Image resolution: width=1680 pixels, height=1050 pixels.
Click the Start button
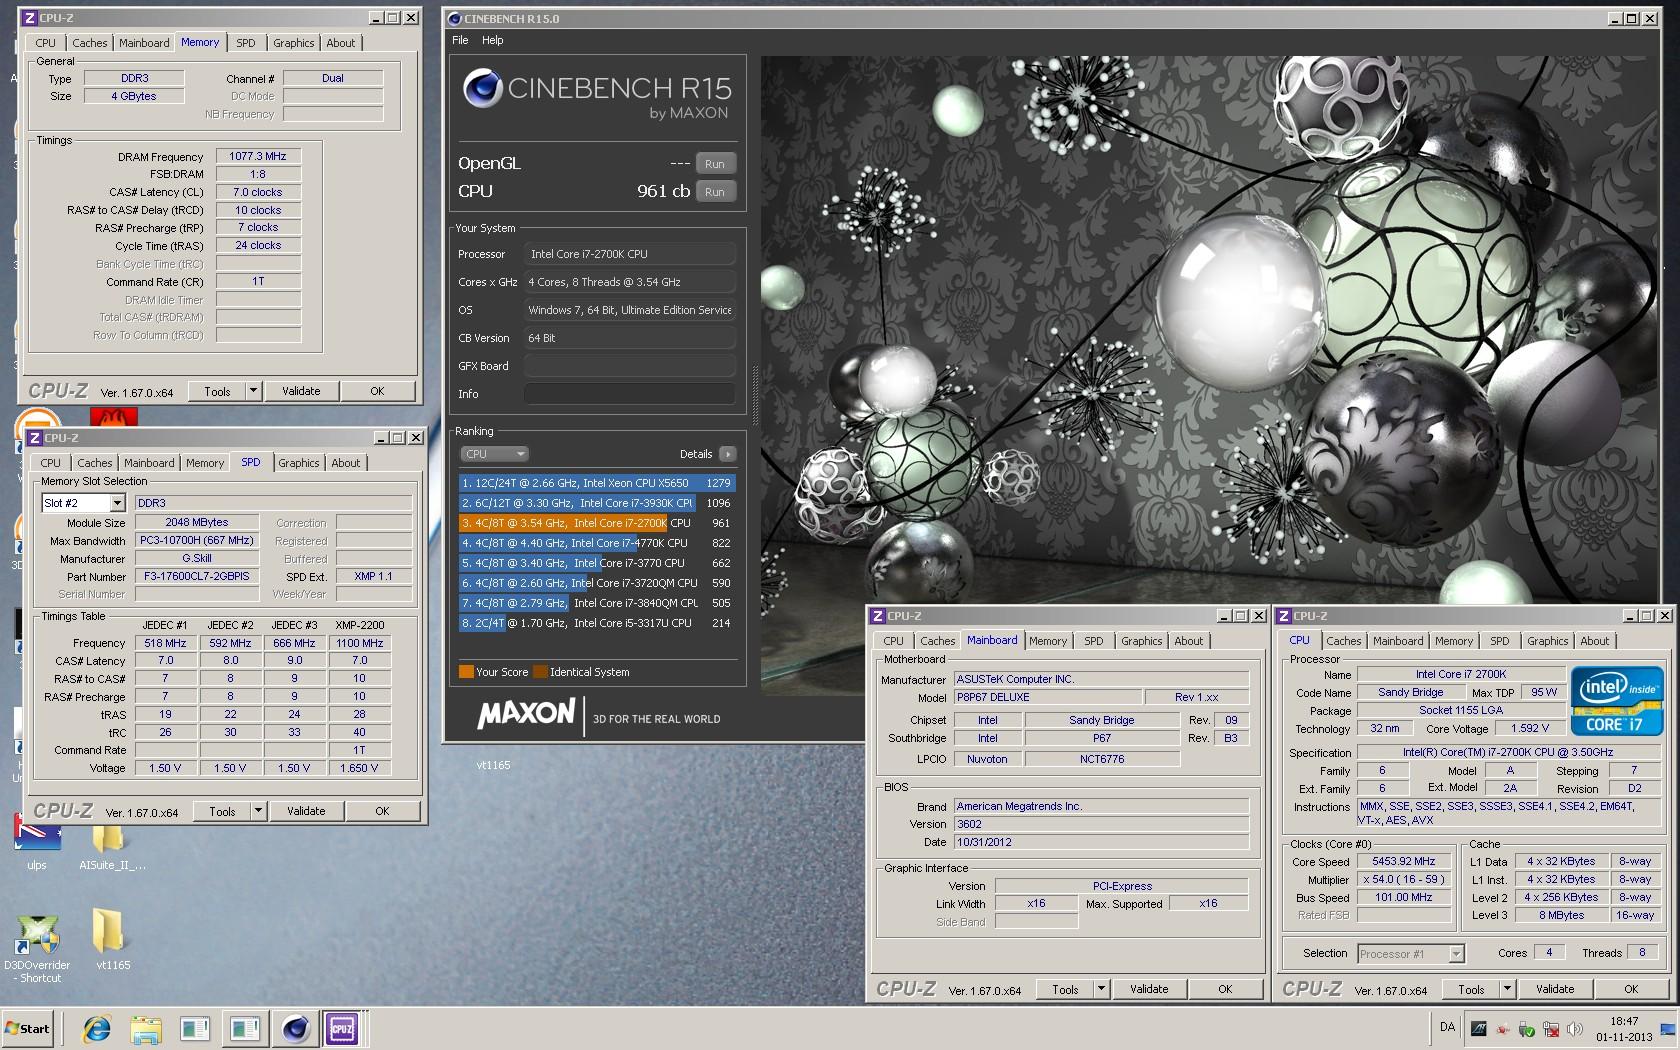[x=27, y=1028]
